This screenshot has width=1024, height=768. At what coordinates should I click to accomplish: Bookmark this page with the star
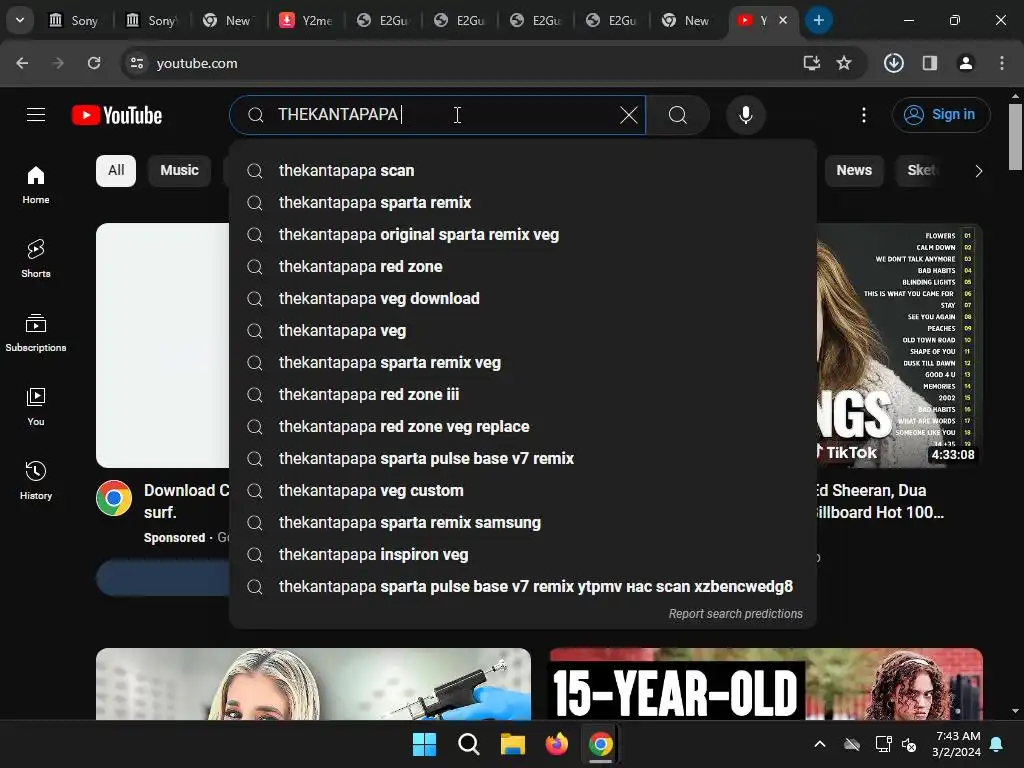point(844,63)
